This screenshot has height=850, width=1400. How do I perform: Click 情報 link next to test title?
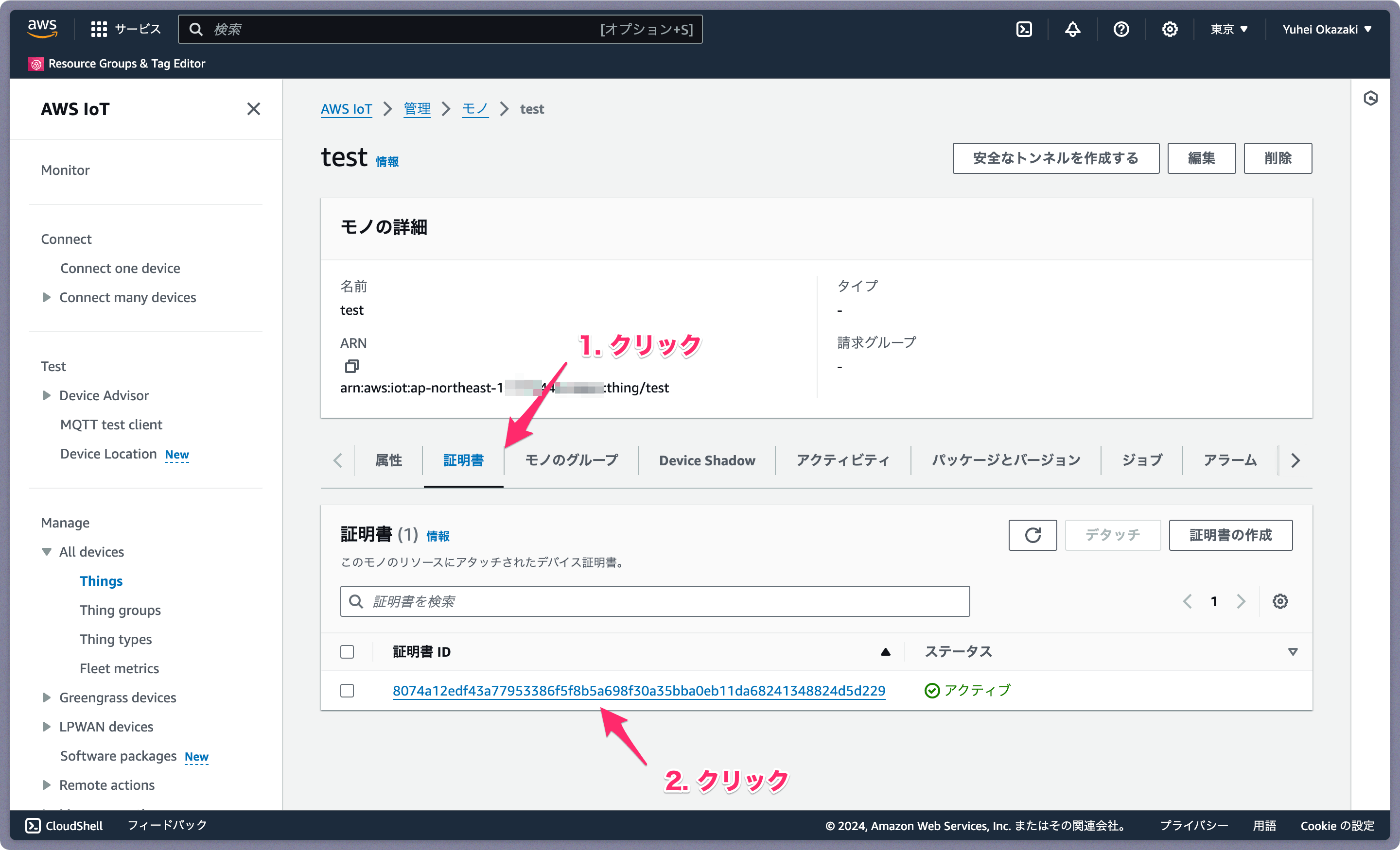[387, 161]
